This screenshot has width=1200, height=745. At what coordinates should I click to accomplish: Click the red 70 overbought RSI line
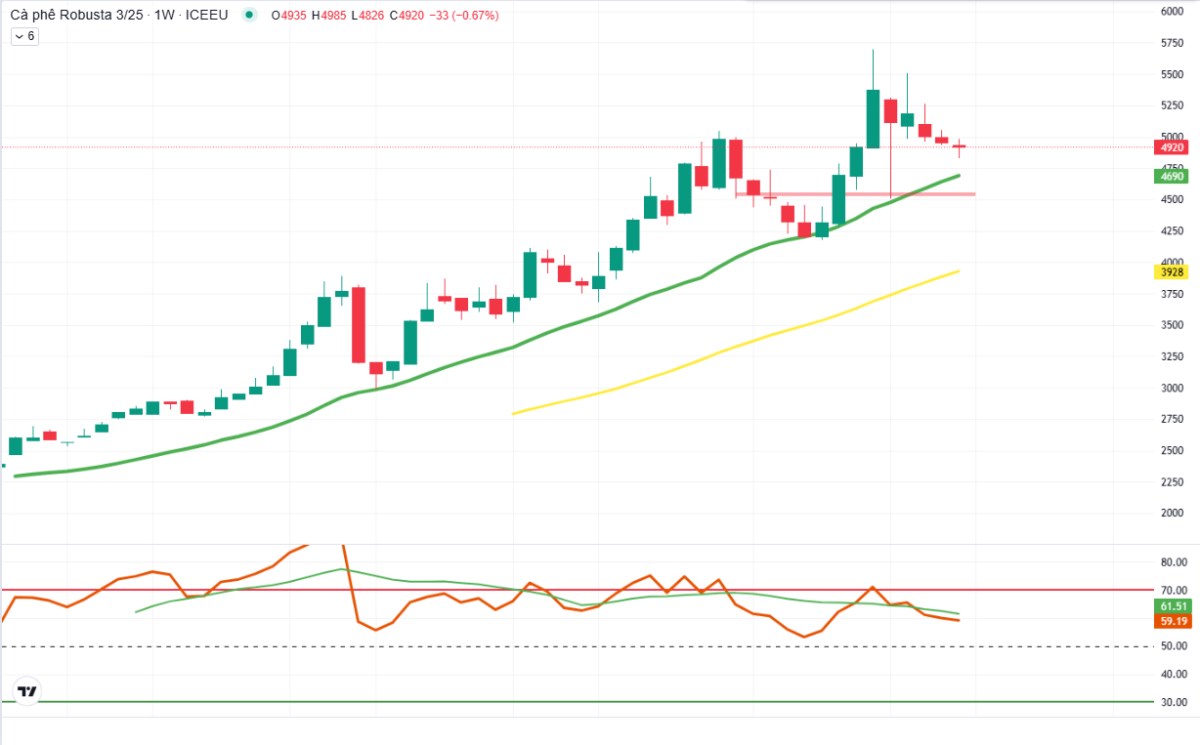(x=500, y=590)
